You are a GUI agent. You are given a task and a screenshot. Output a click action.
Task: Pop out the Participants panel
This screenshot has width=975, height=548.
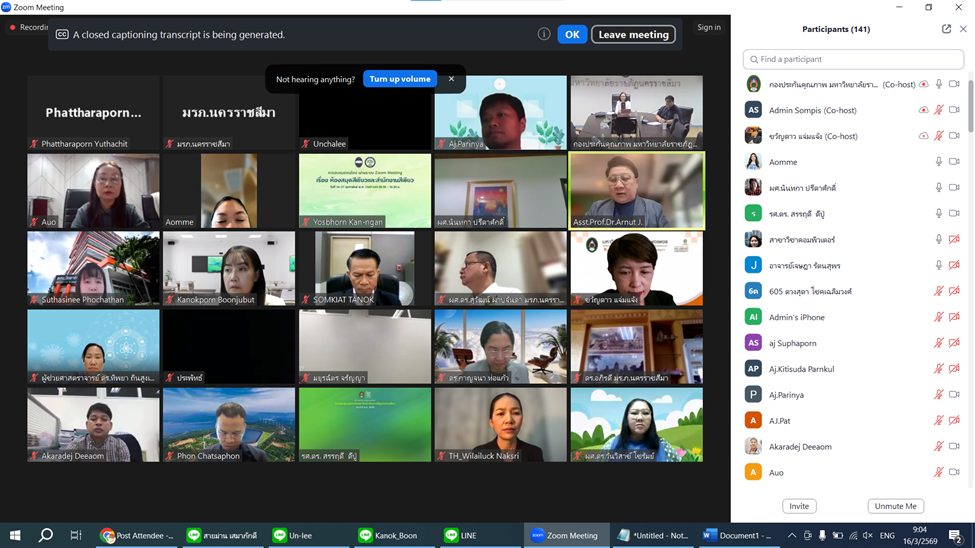coord(946,29)
